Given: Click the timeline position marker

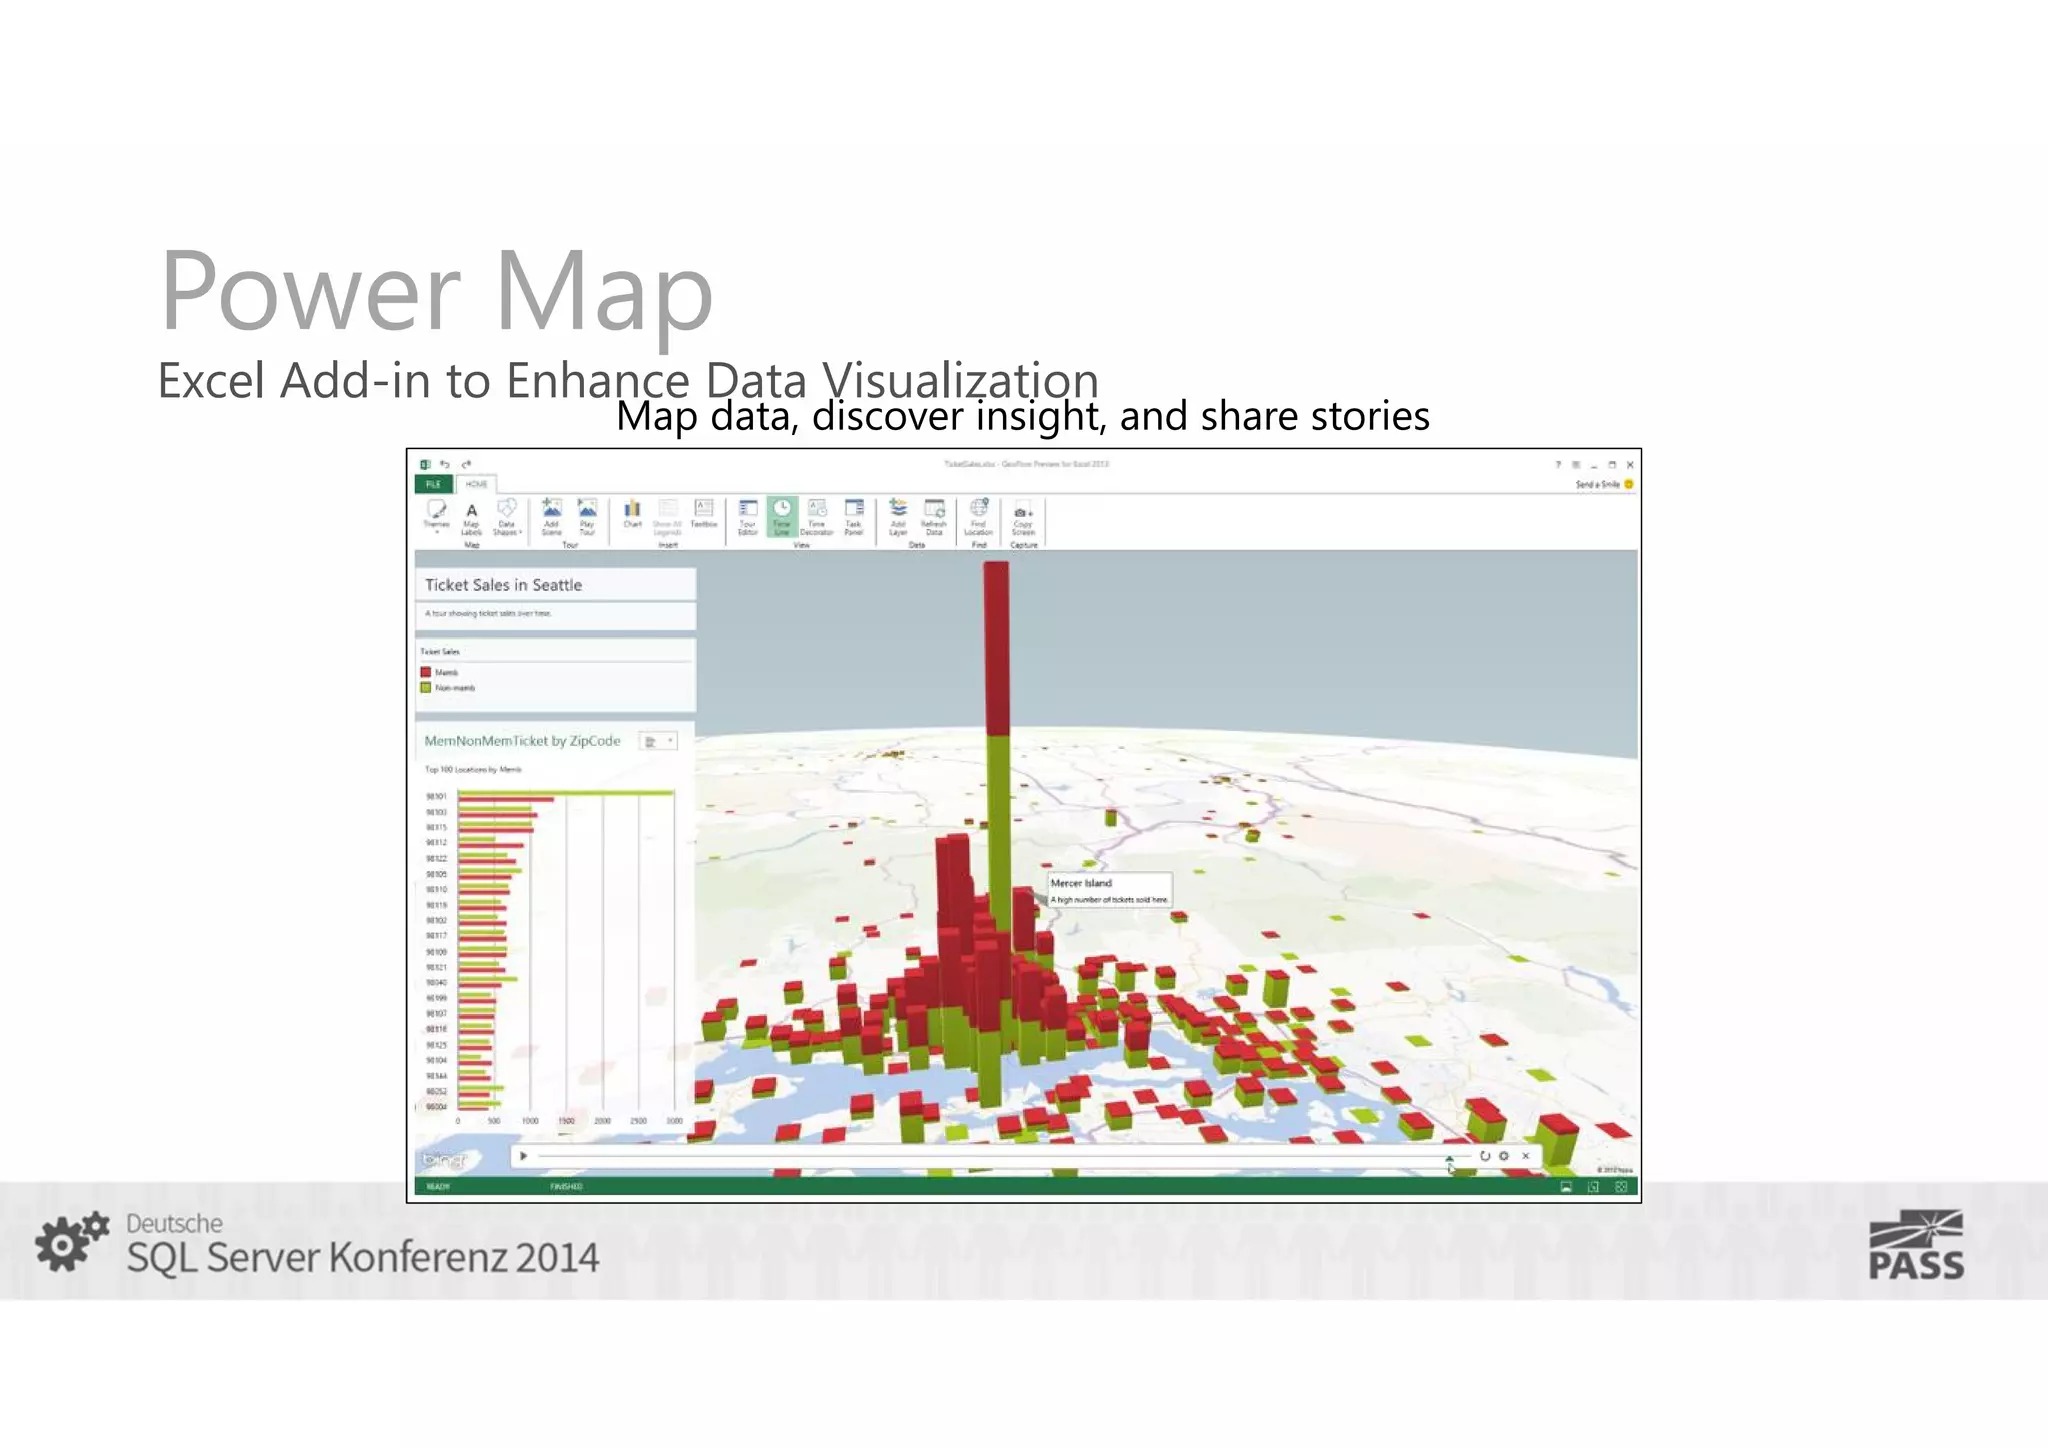Looking at the screenshot, I should click(x=1449, y=1158).
